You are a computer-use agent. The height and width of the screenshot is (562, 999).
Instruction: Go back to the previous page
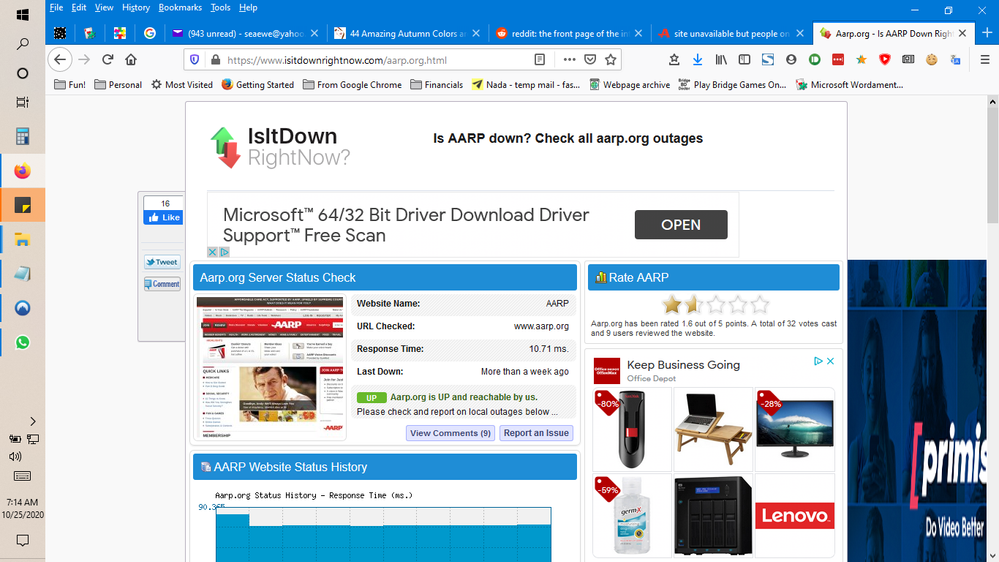click(x=60, y=60)
